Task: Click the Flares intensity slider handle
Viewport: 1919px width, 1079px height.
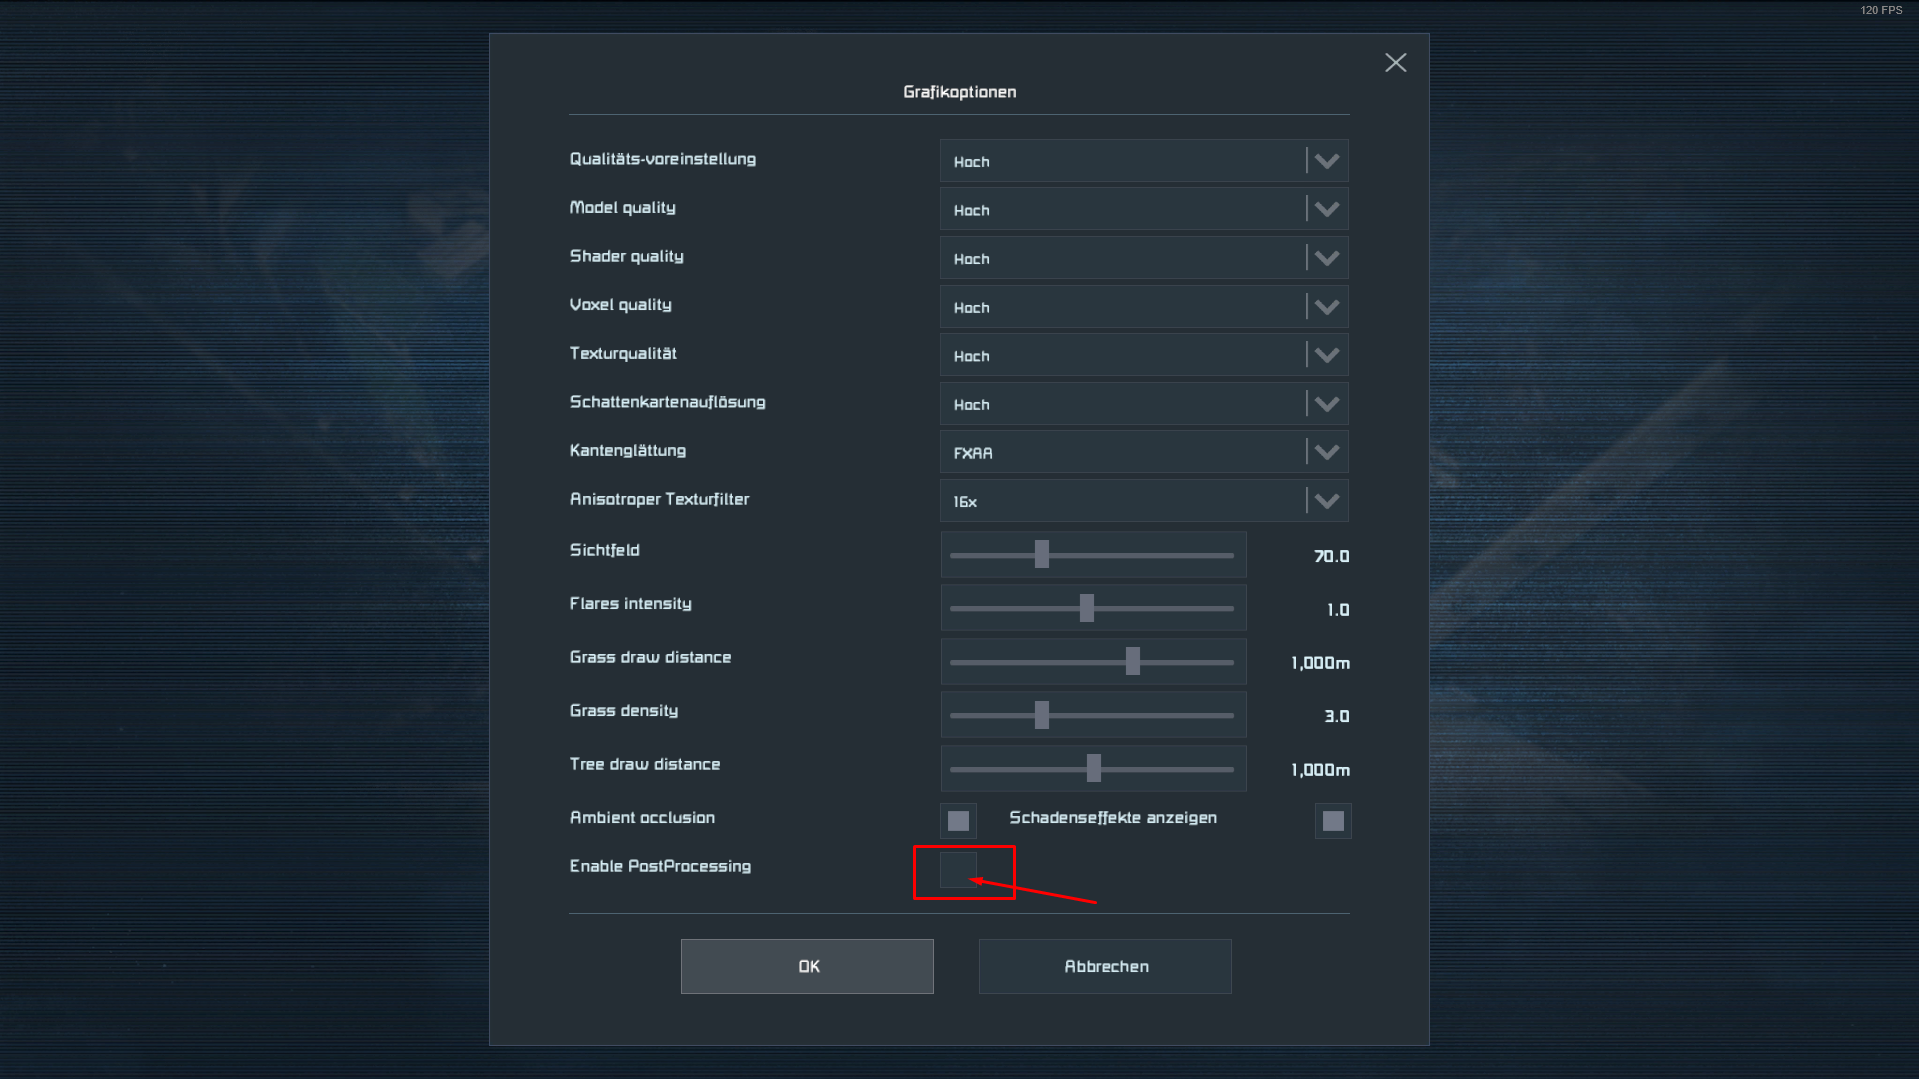Action: point(1086,608)
